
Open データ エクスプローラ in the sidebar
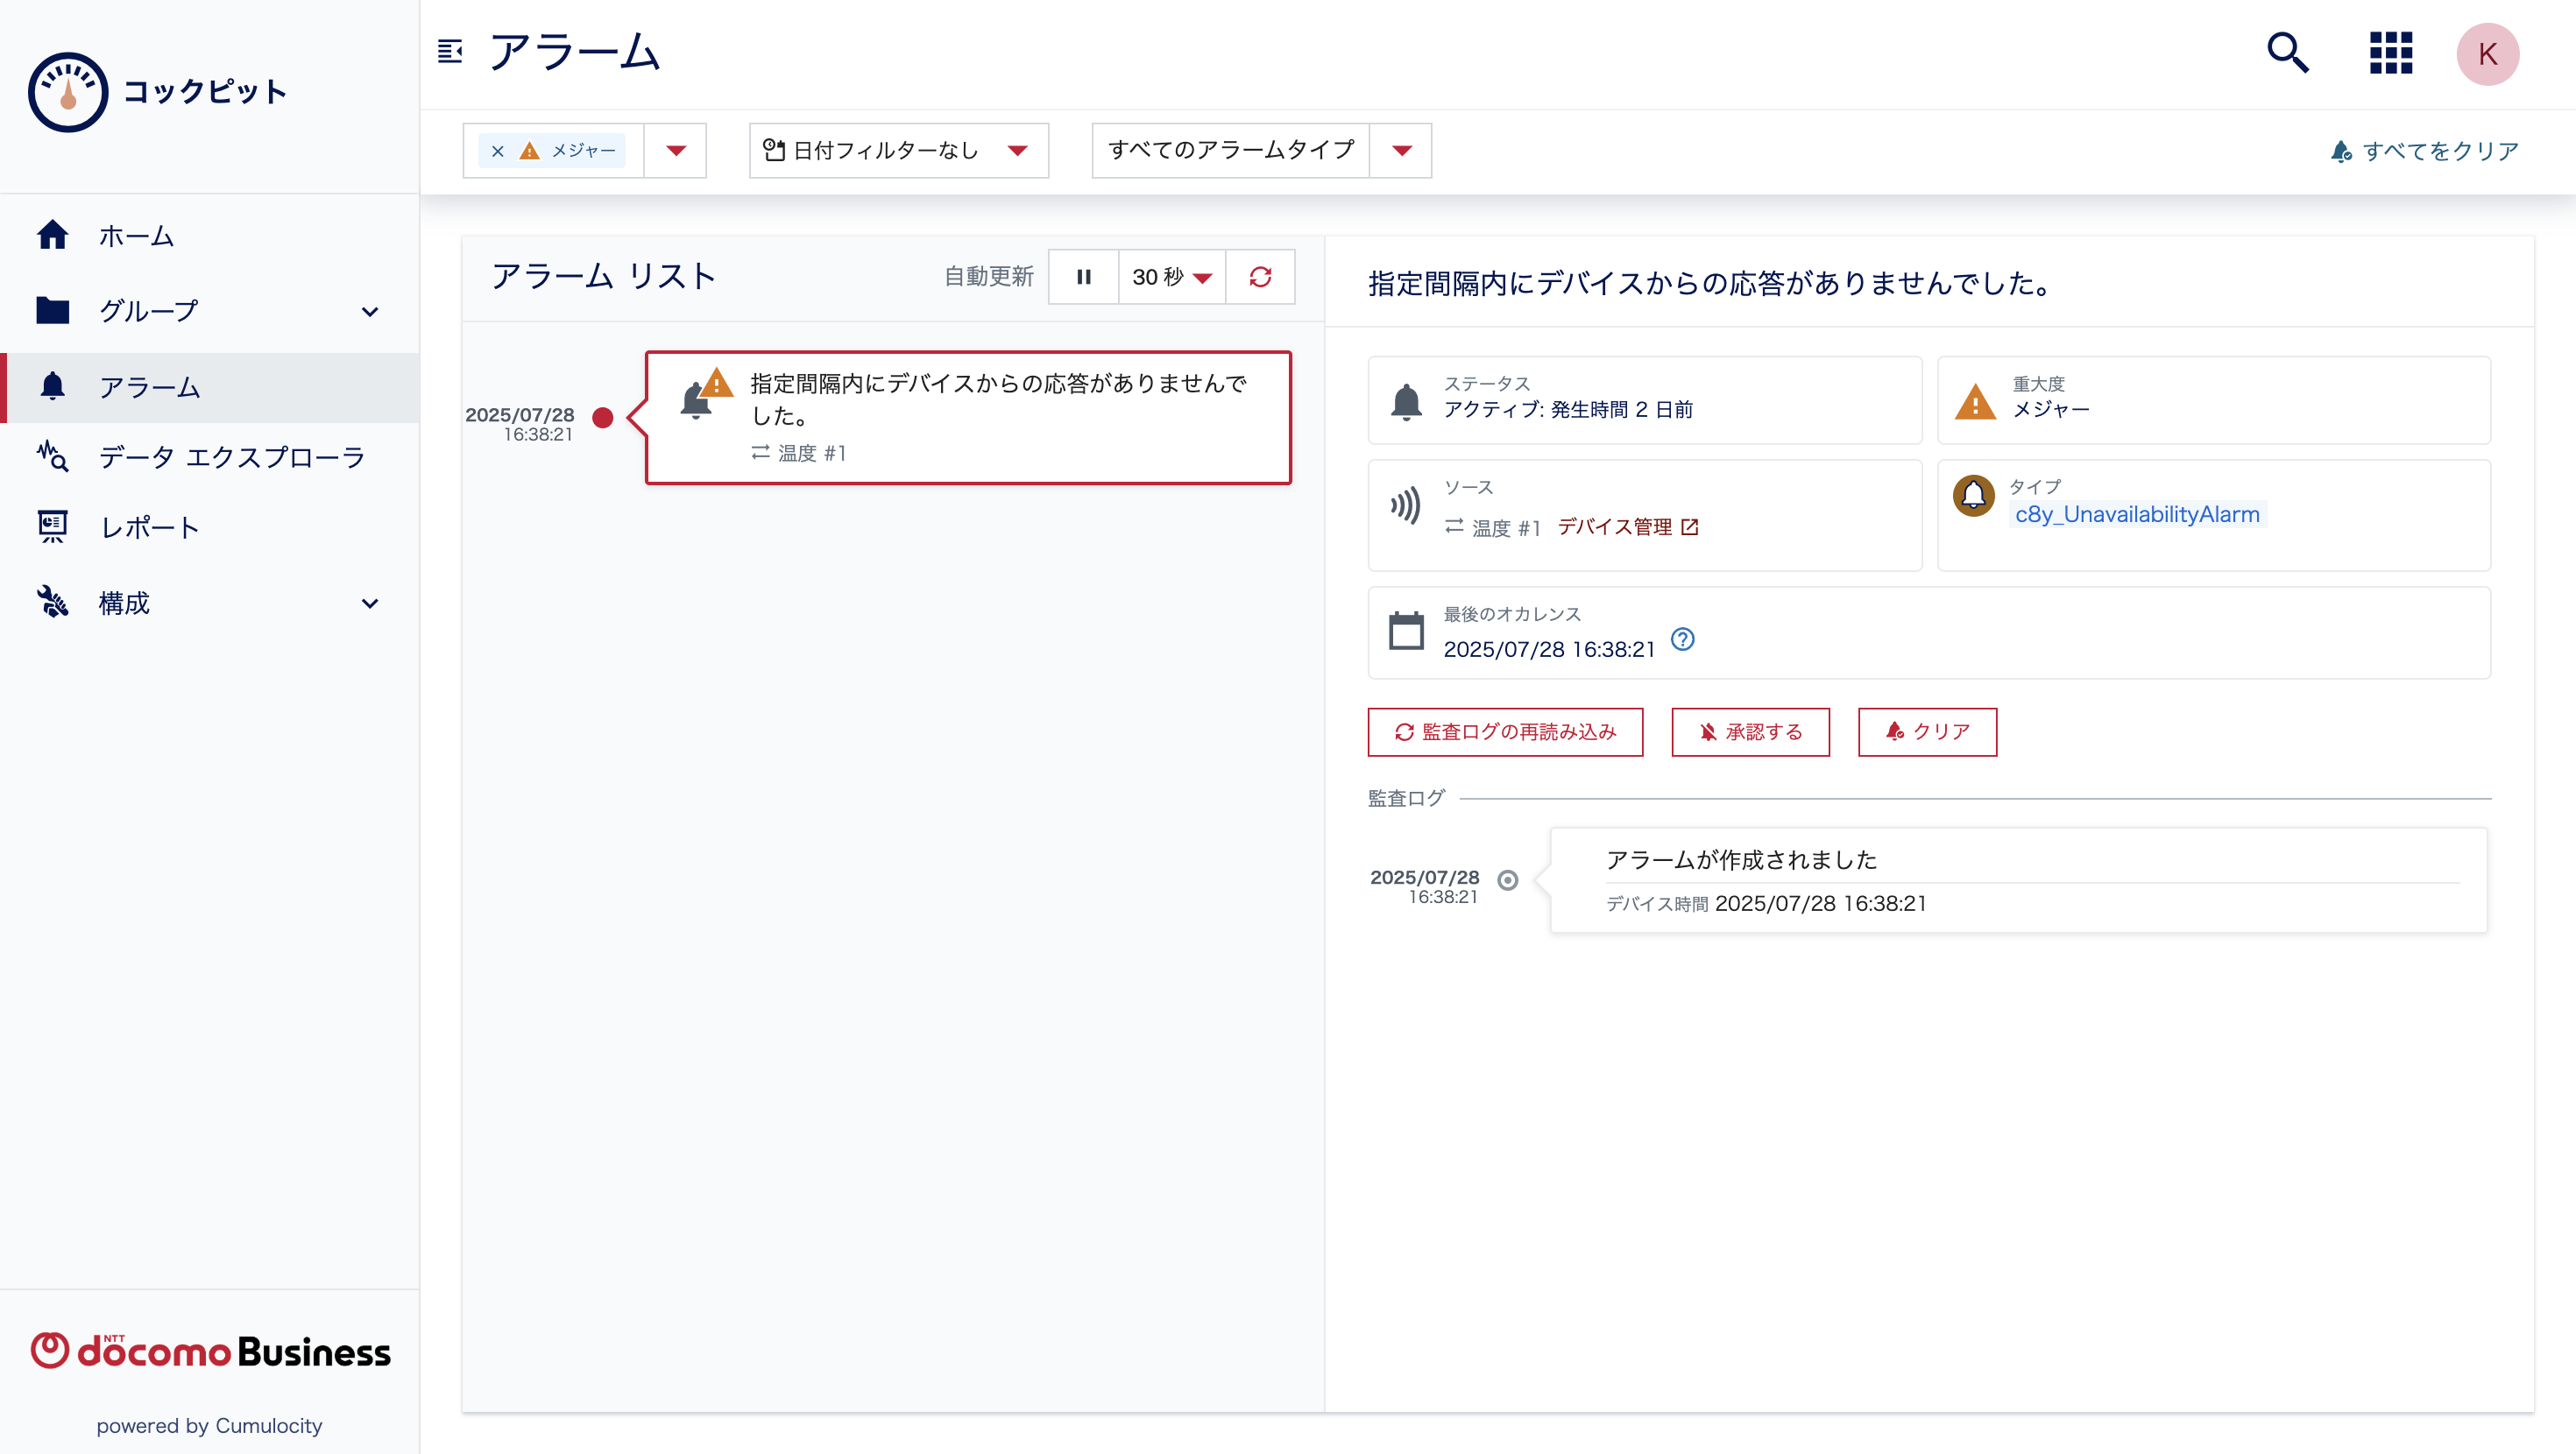[x=209, y=457]
